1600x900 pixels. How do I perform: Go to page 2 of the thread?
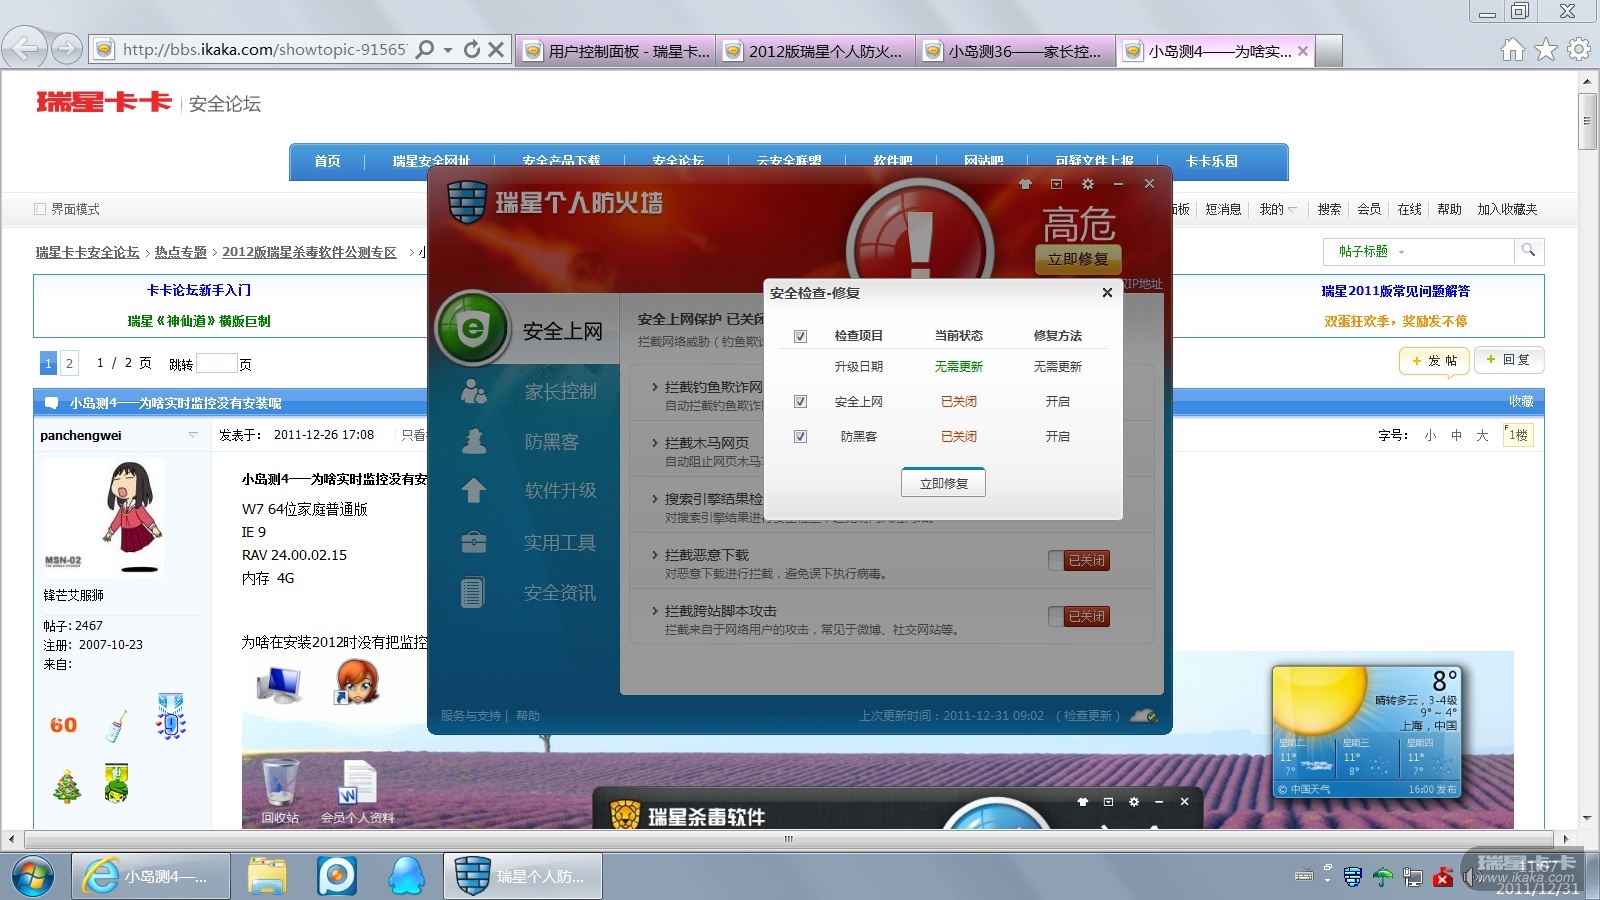click(x=69, y=363)
